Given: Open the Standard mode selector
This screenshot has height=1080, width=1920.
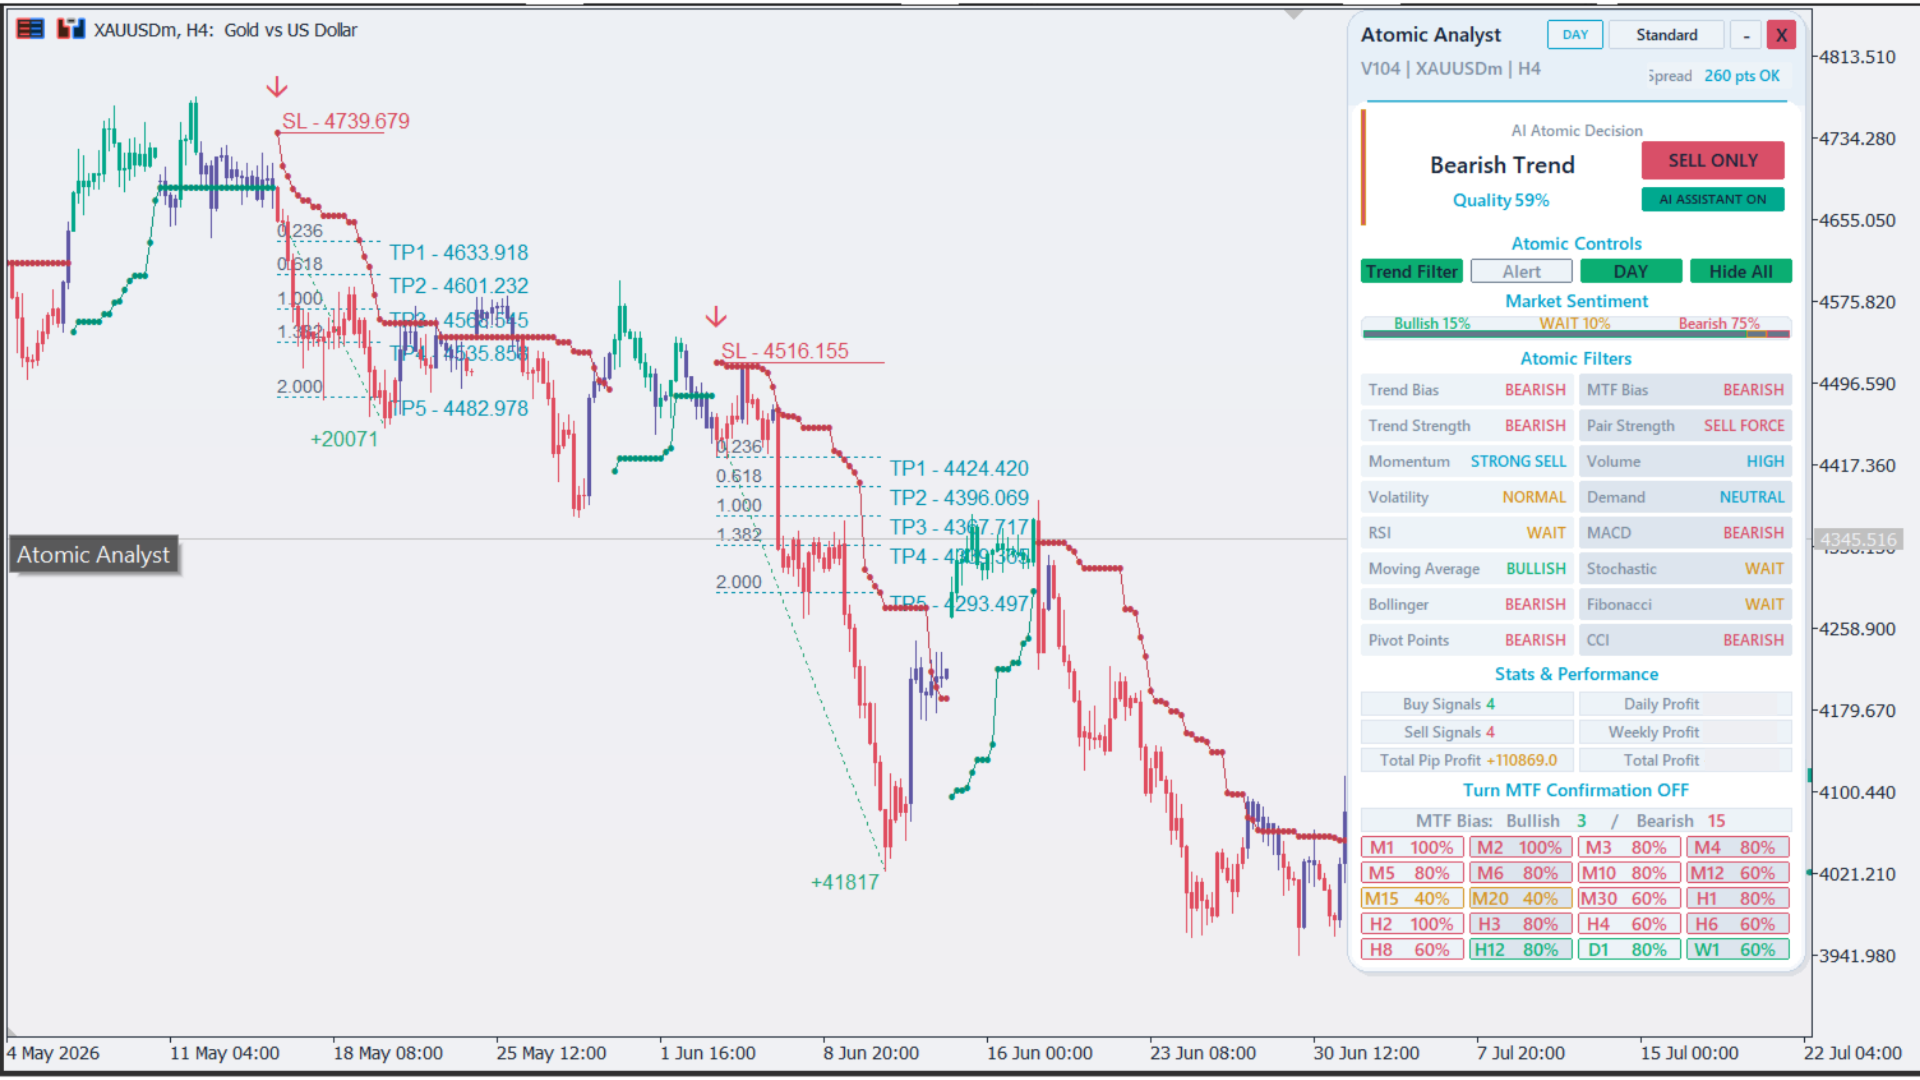Looking at the screenshot, I should (x=1667, y=35).
